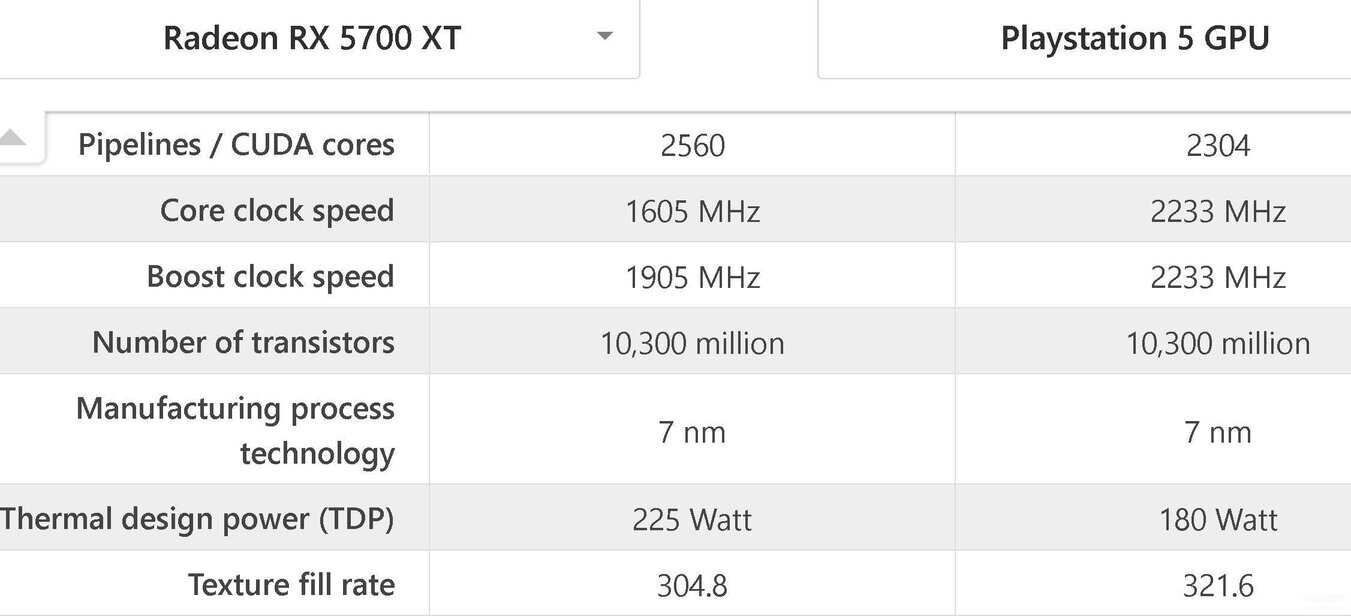Select the Pipelines / CUDA cores row label
The image size is (1351, 616).
[236, 145]
